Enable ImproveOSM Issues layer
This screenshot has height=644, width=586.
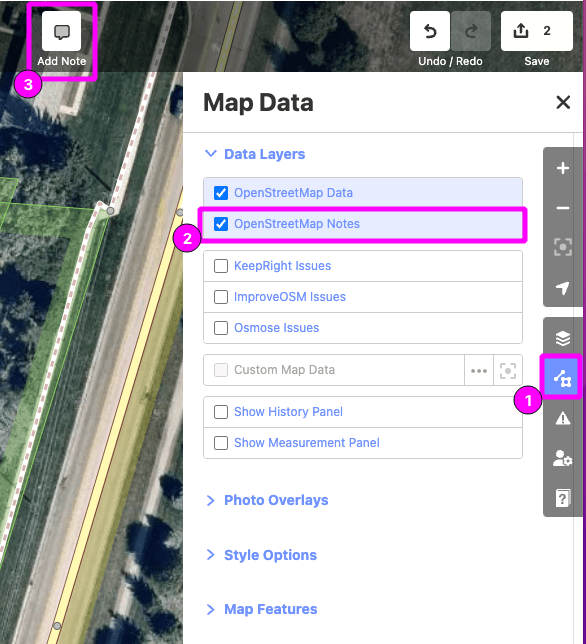tap(221, 297)
